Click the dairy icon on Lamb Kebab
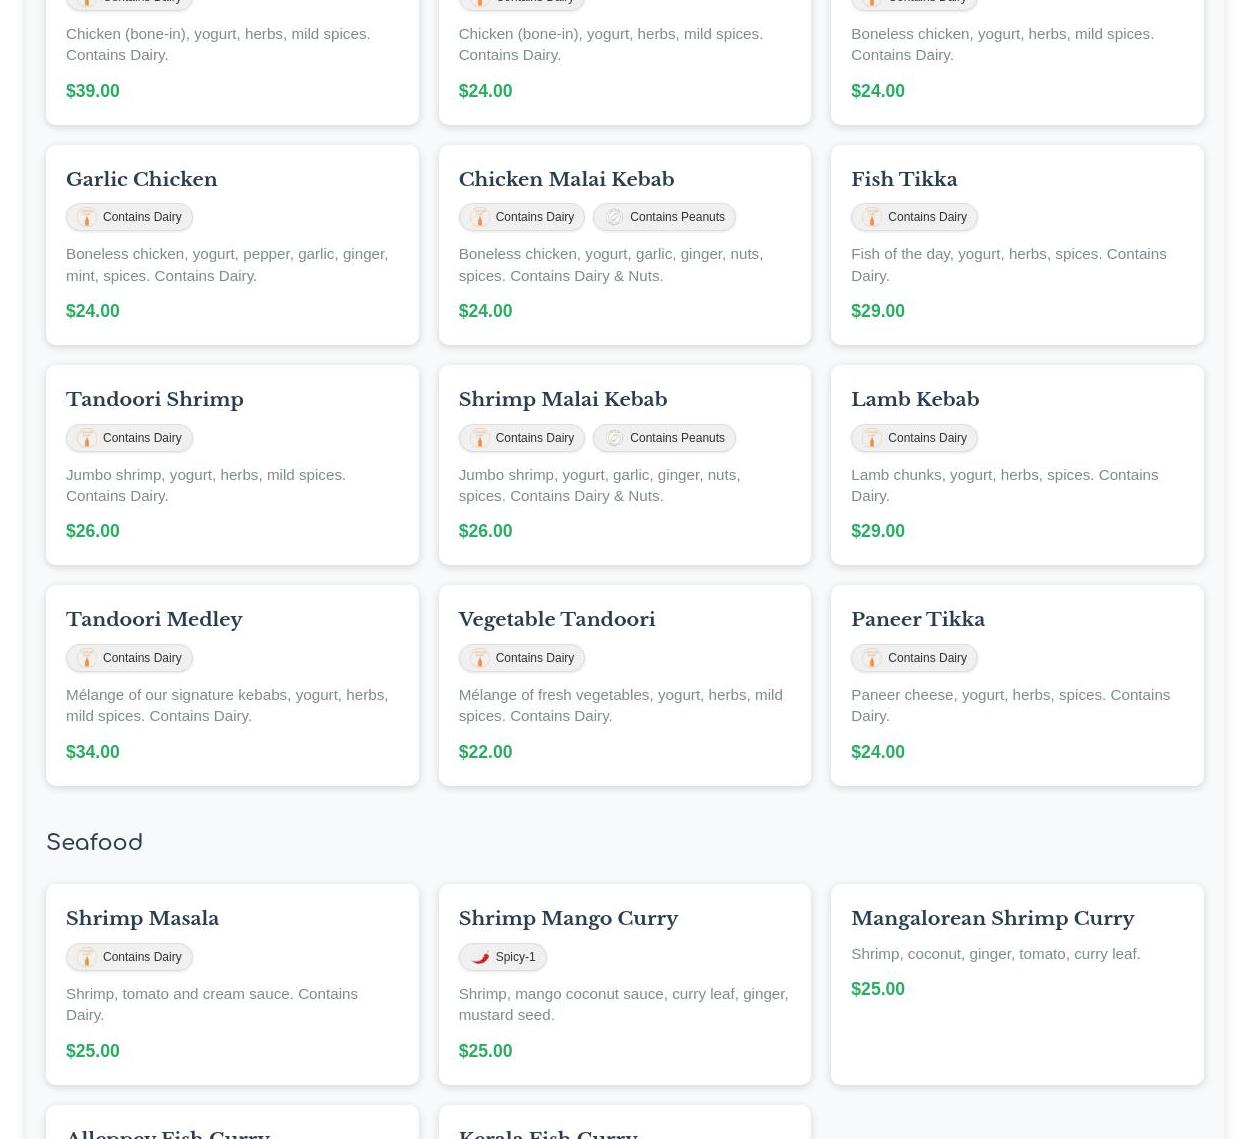Viewport: 1250px width, 1139px height. point(872,438)
